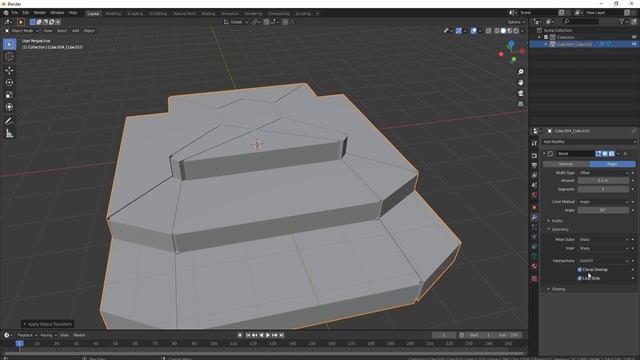The width and height of the screenshot is (640, 360).
Task: Select solid viewport shading sphere
Action: coord(503,31)
